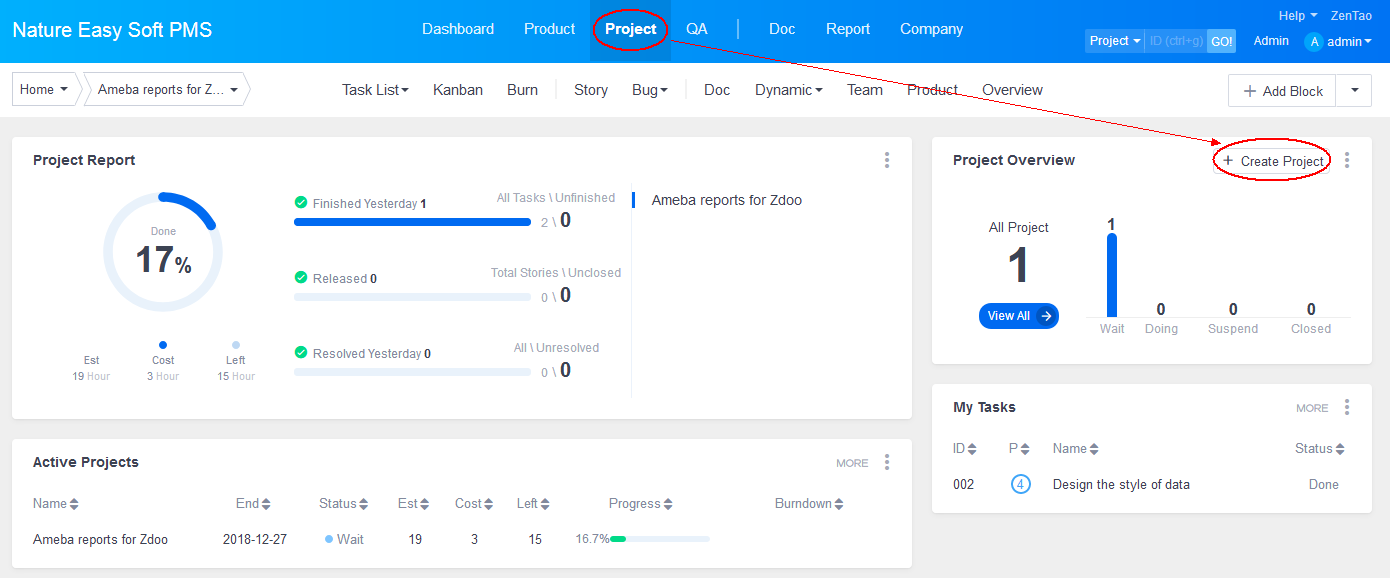Sort Active Projects by Progress column
The height and width of the screenshot is (578, 1390).
pos(640,504)
